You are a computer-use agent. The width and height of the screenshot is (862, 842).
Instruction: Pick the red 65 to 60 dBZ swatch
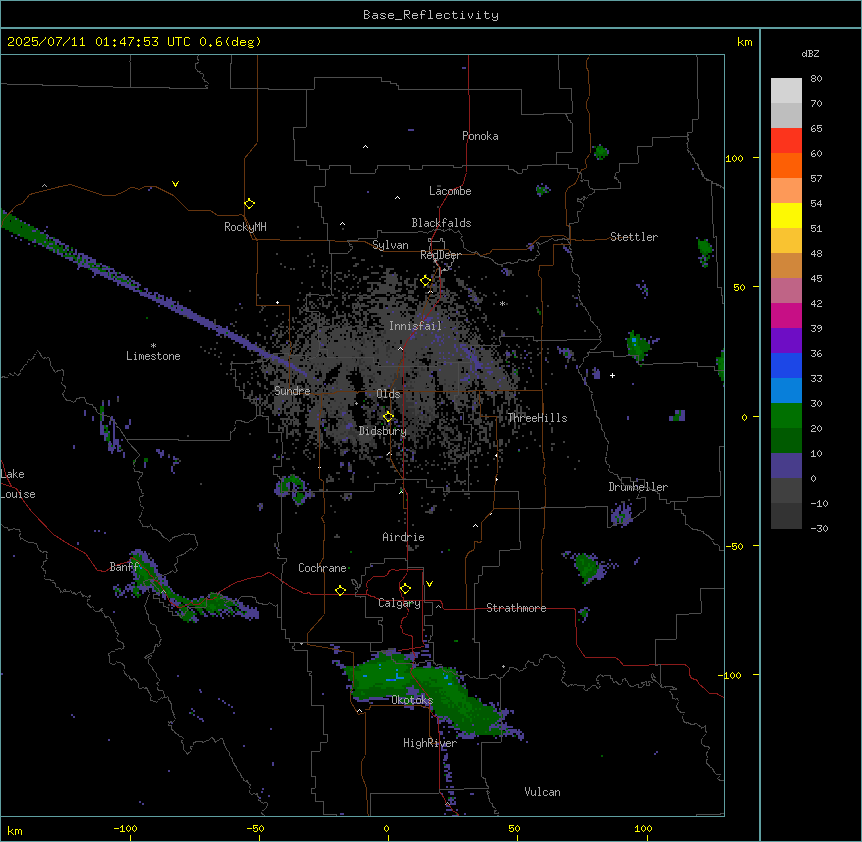(786, 140)
